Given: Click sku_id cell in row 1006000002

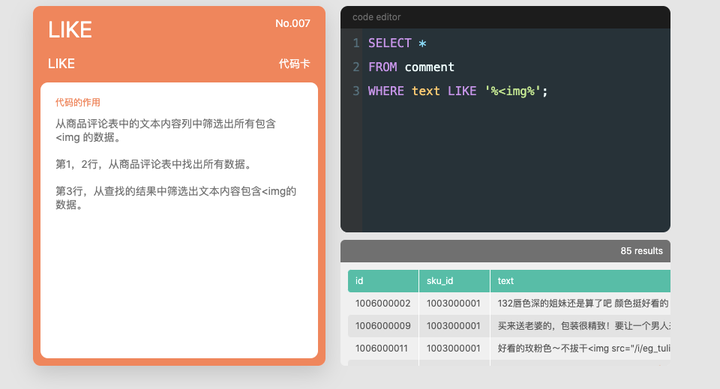Looking at the screenshot, I should click(x=454, y=303).
